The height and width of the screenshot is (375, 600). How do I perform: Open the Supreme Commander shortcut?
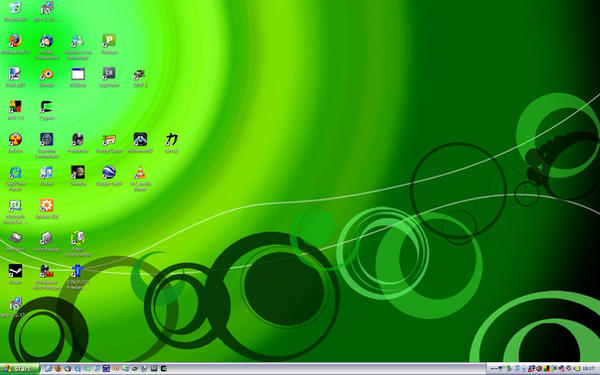point(47,140)
